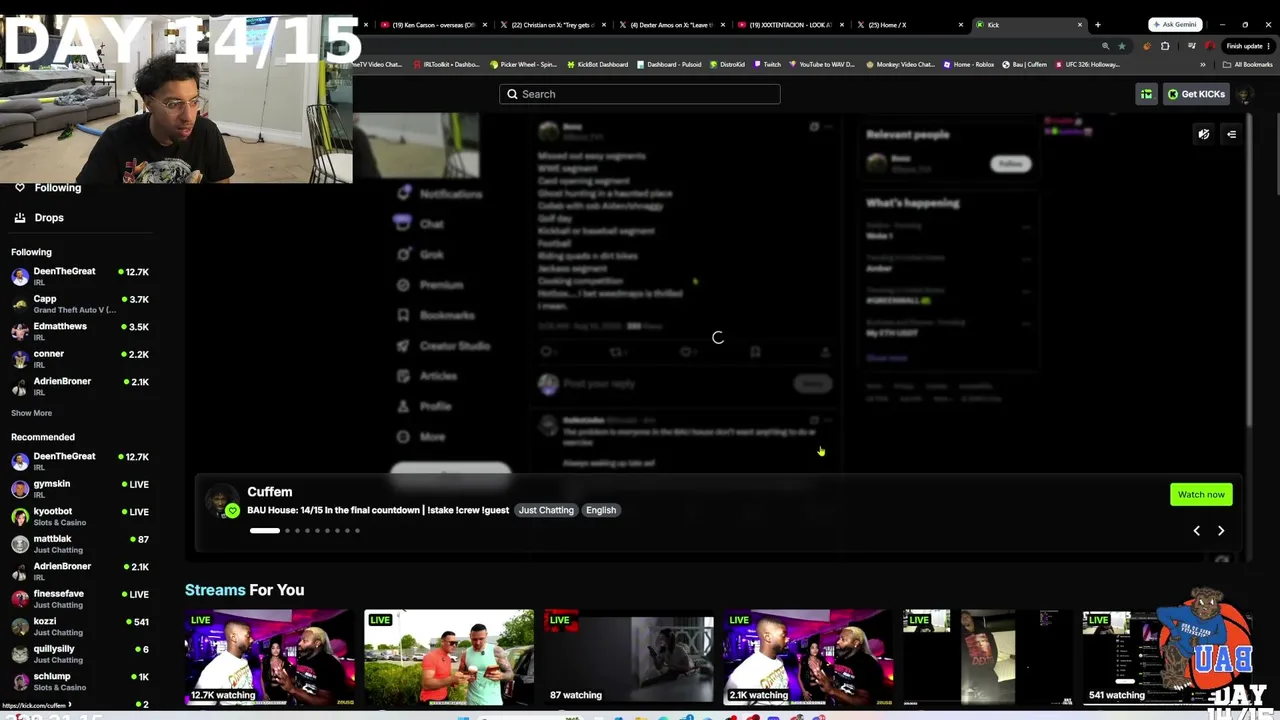1280x720 pixels.
Task: Open Capp channel avatar in Following list
Action: click(20, 303)
